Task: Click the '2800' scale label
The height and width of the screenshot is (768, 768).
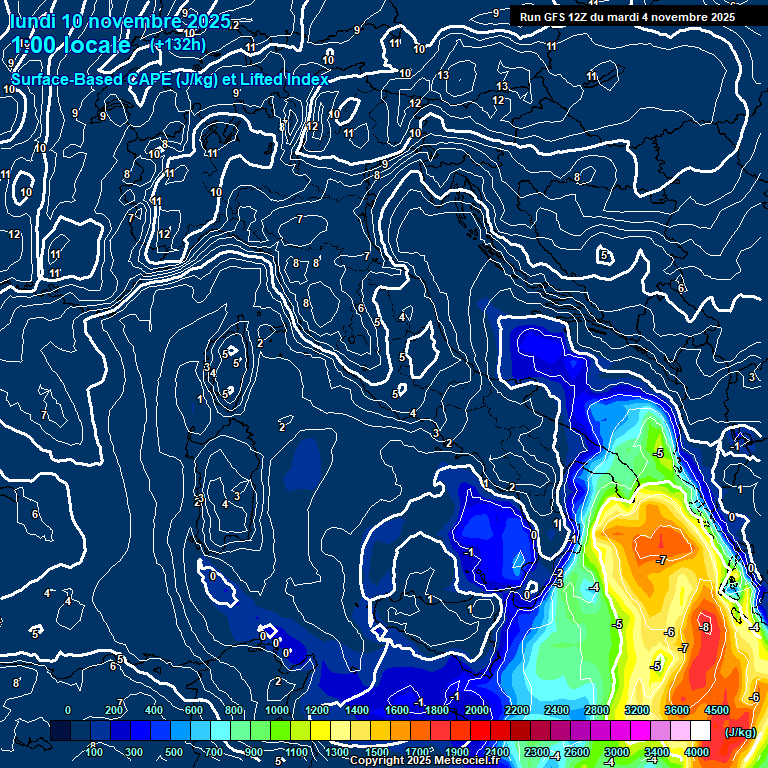Action: tap(597, 710)
